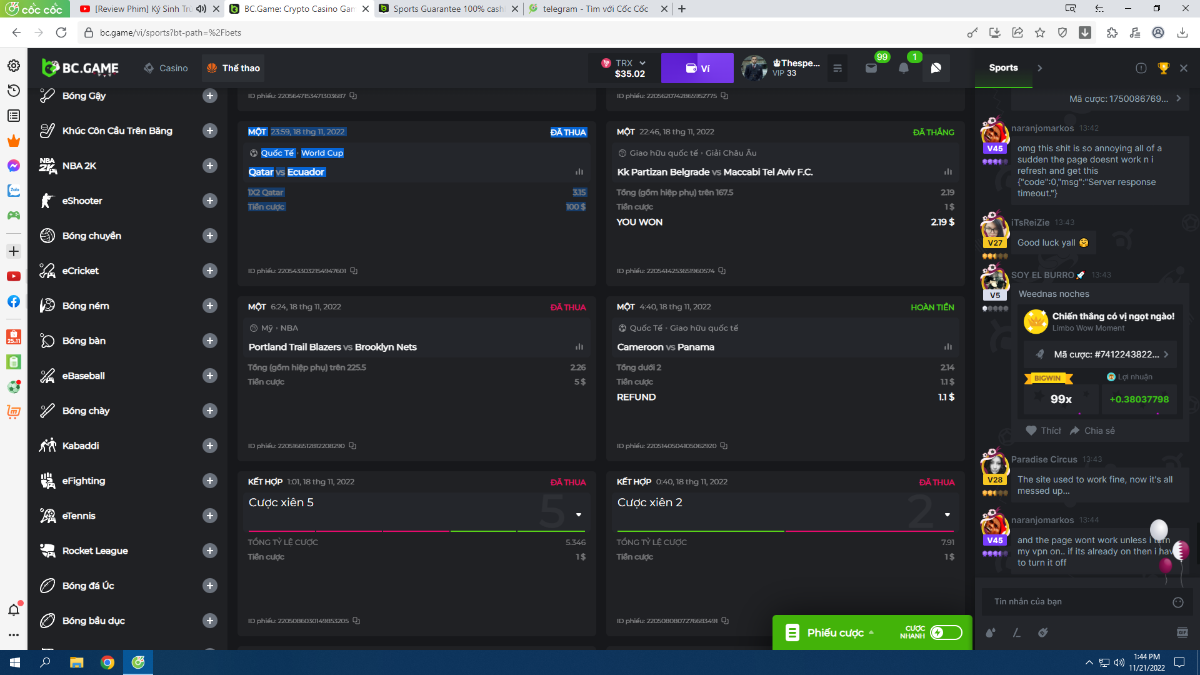Select the Thể thao sports tab
This screenshot has width=1200, height=675.
coord(233,68)
